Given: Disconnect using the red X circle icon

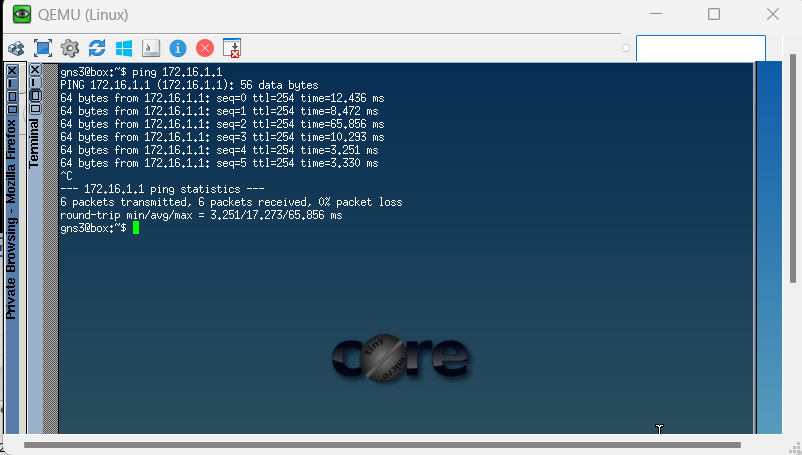Looking at the screenshot, I should tap(205, 48).
